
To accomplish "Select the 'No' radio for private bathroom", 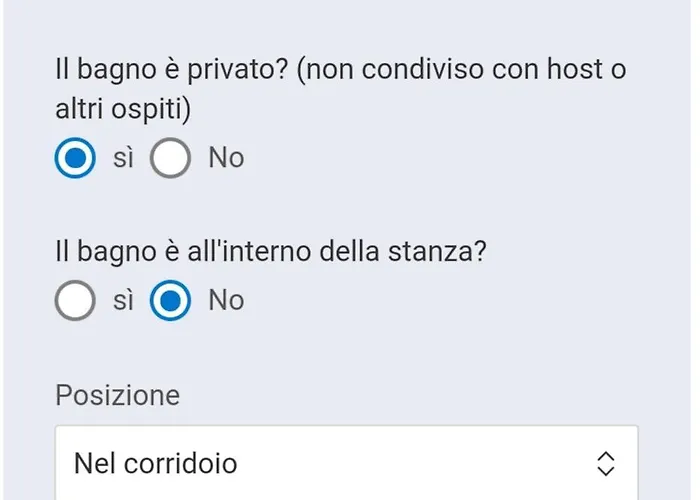I will [171, 159].
